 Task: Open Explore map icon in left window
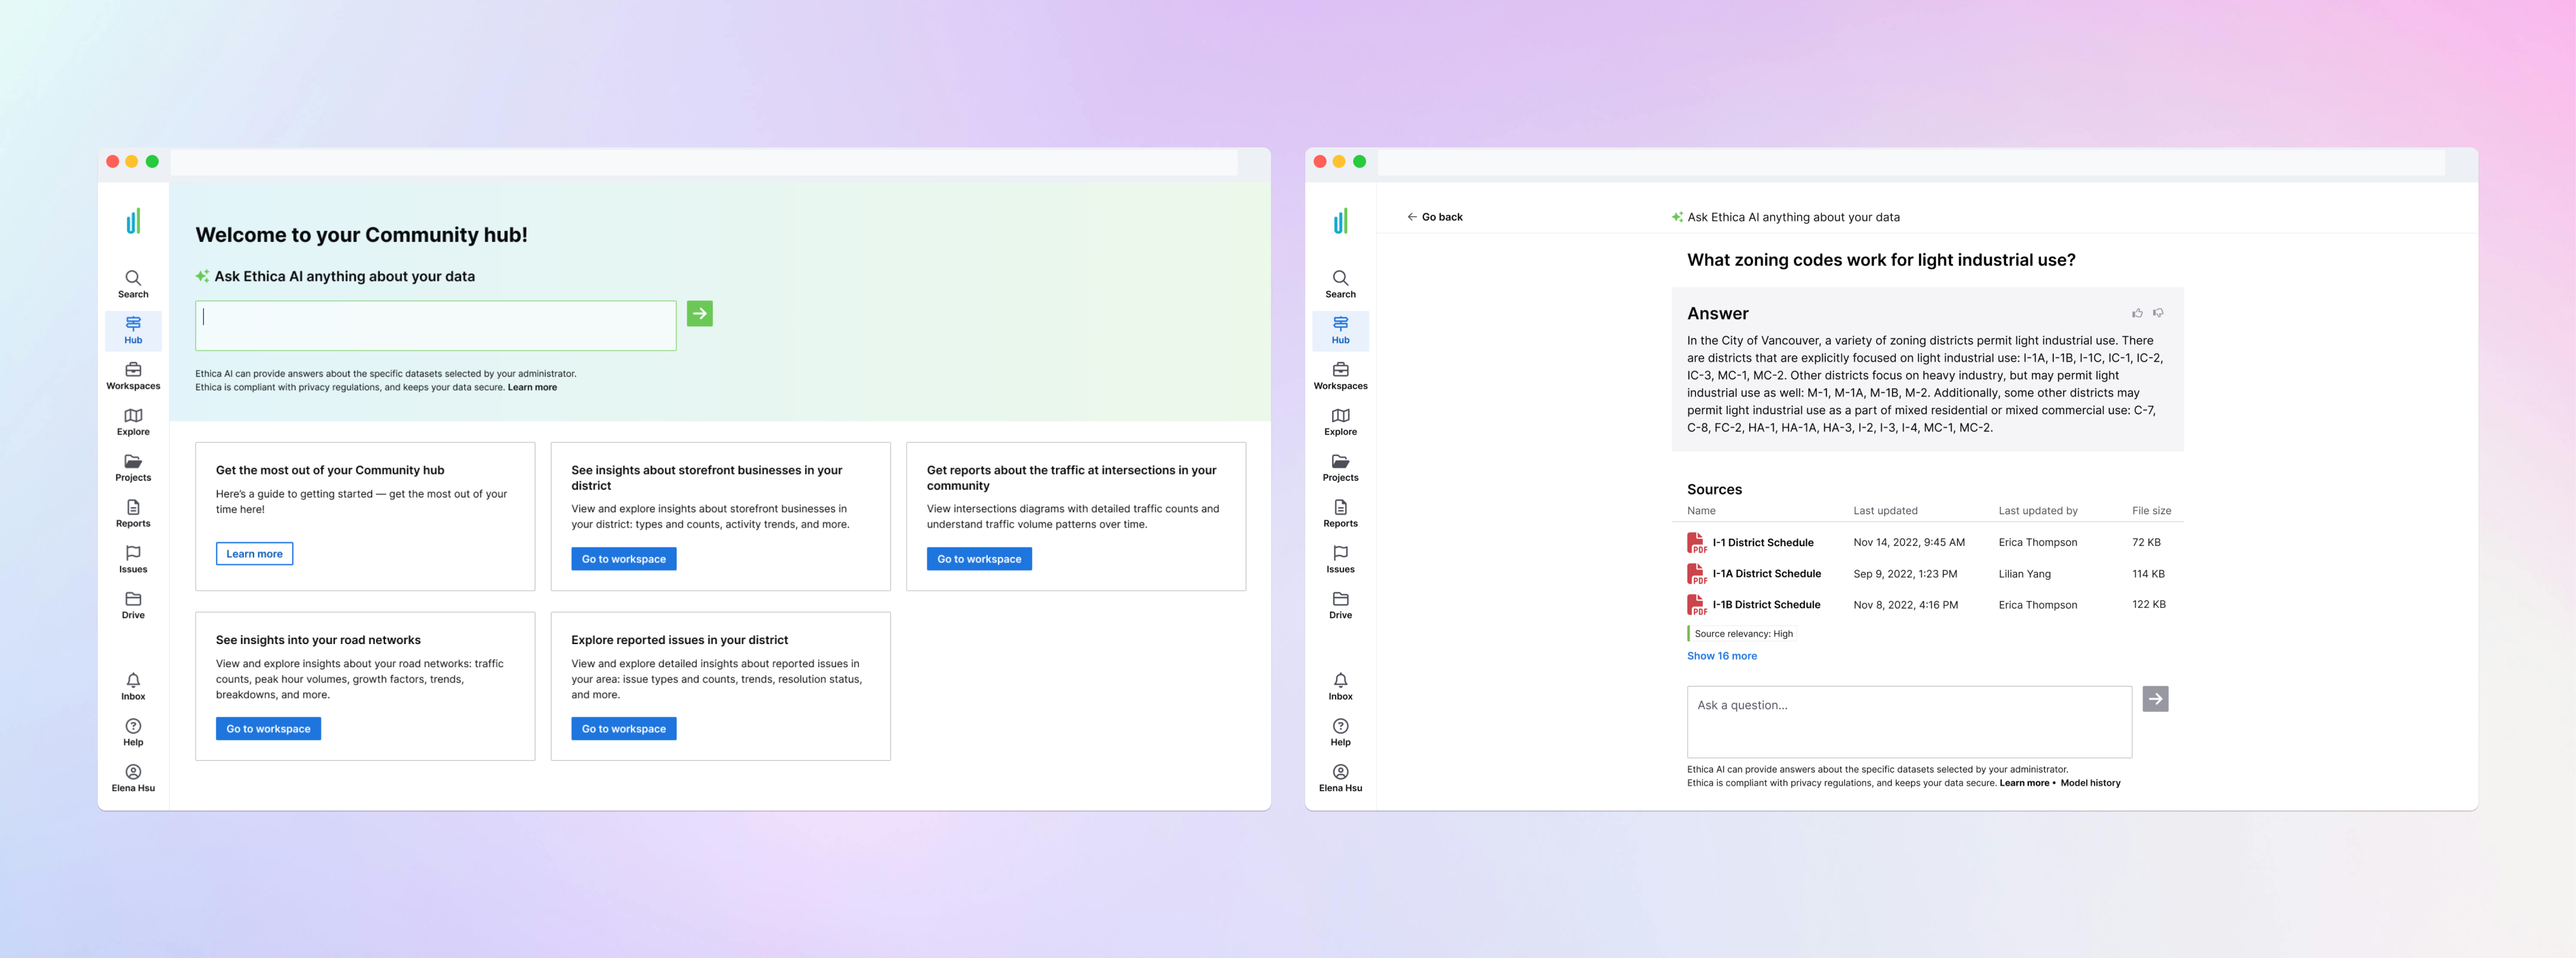click(133, 422)
